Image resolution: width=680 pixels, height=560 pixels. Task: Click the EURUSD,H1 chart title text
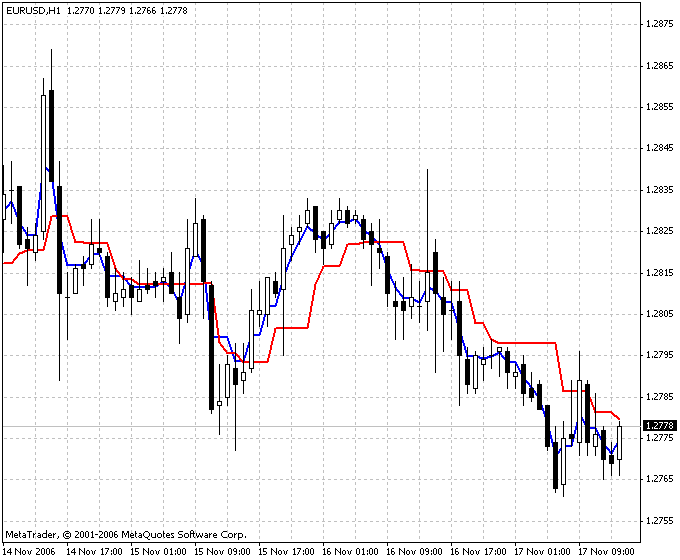click(x=33, y=9)
